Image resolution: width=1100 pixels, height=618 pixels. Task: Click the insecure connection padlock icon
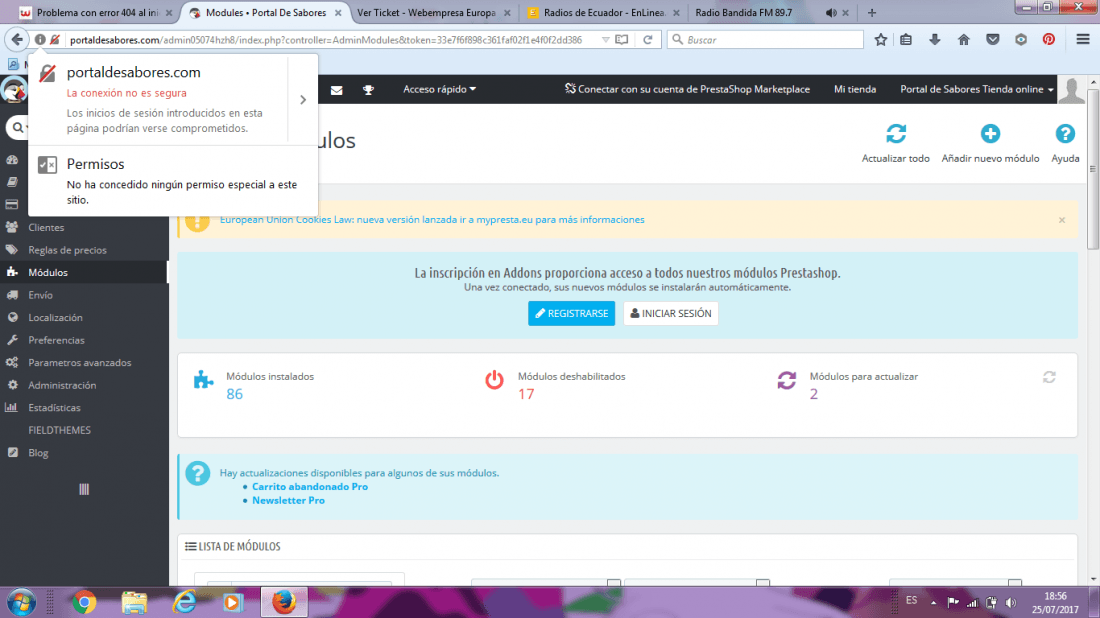(55, 40)
